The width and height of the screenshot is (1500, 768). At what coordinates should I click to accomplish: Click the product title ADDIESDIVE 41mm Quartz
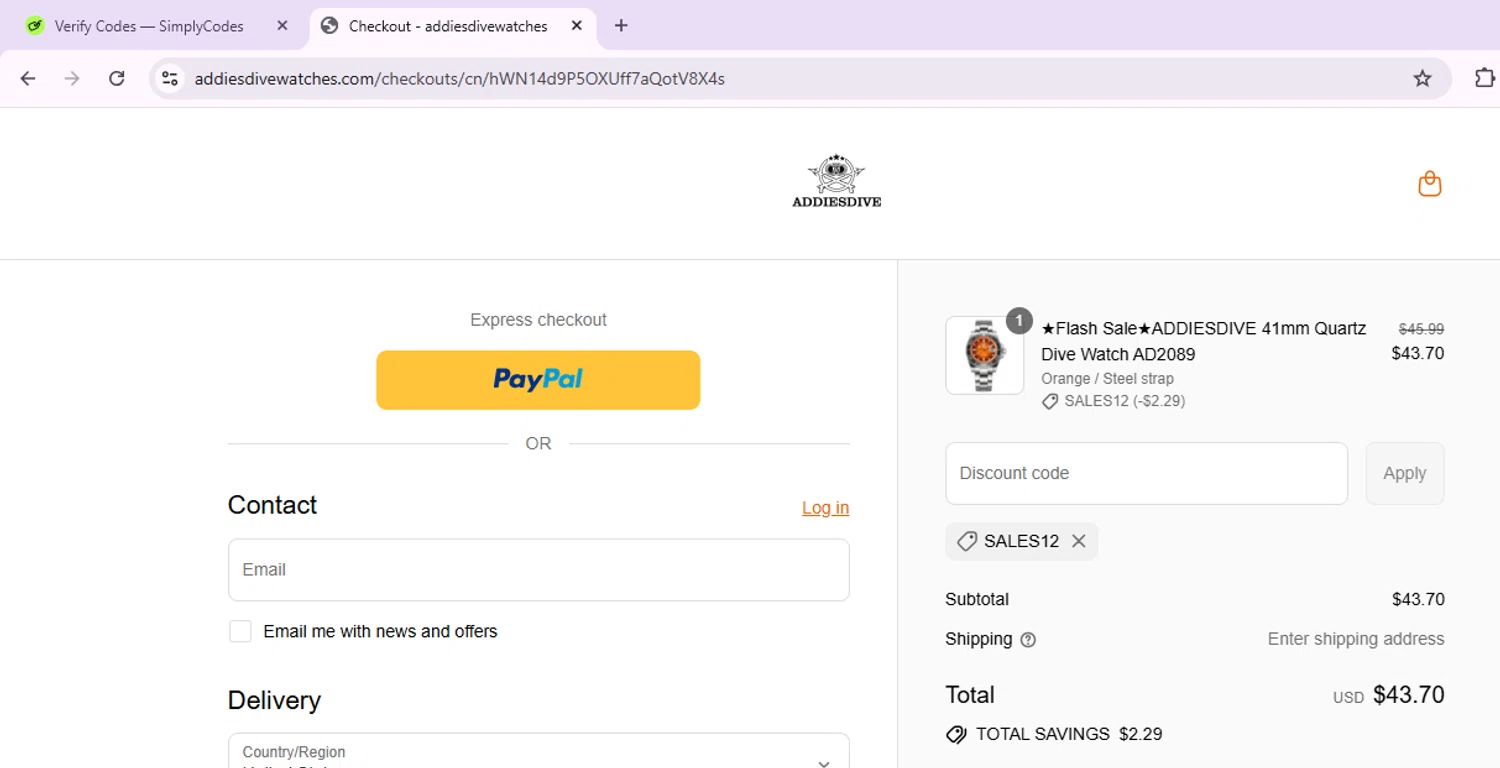coord(1203,341)
